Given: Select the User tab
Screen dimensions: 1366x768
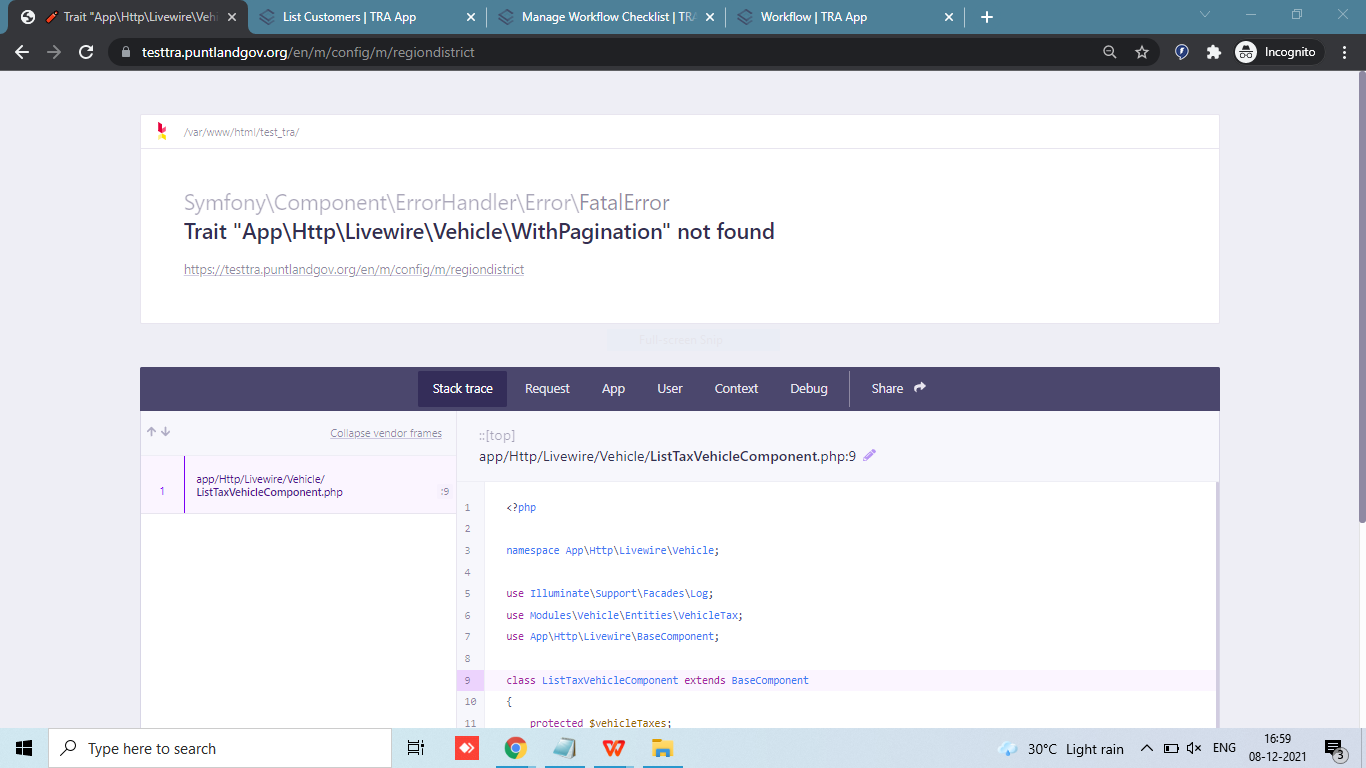Looking at the screenshot, I should click(x=670, y=389).
